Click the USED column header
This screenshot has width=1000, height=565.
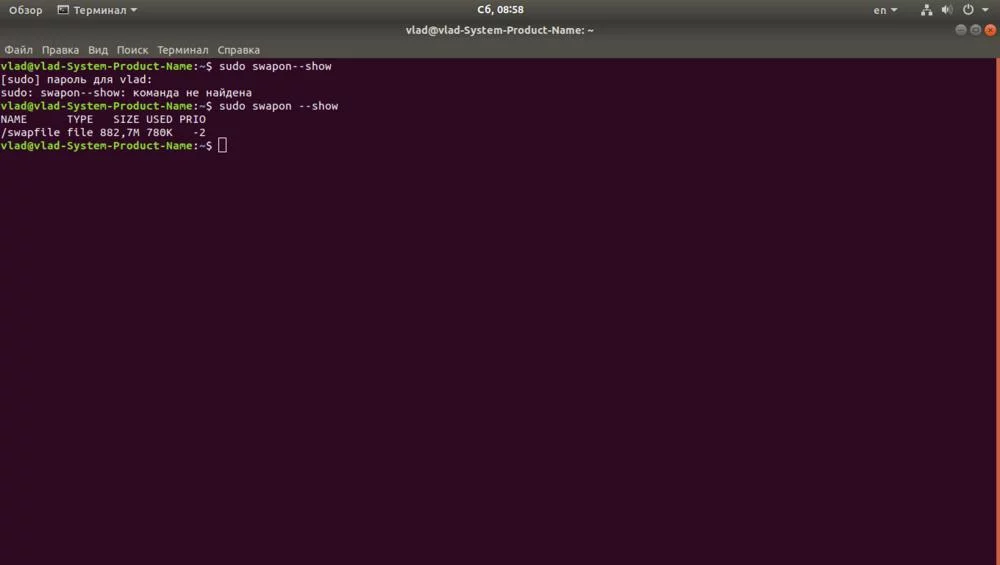(159, 119)
